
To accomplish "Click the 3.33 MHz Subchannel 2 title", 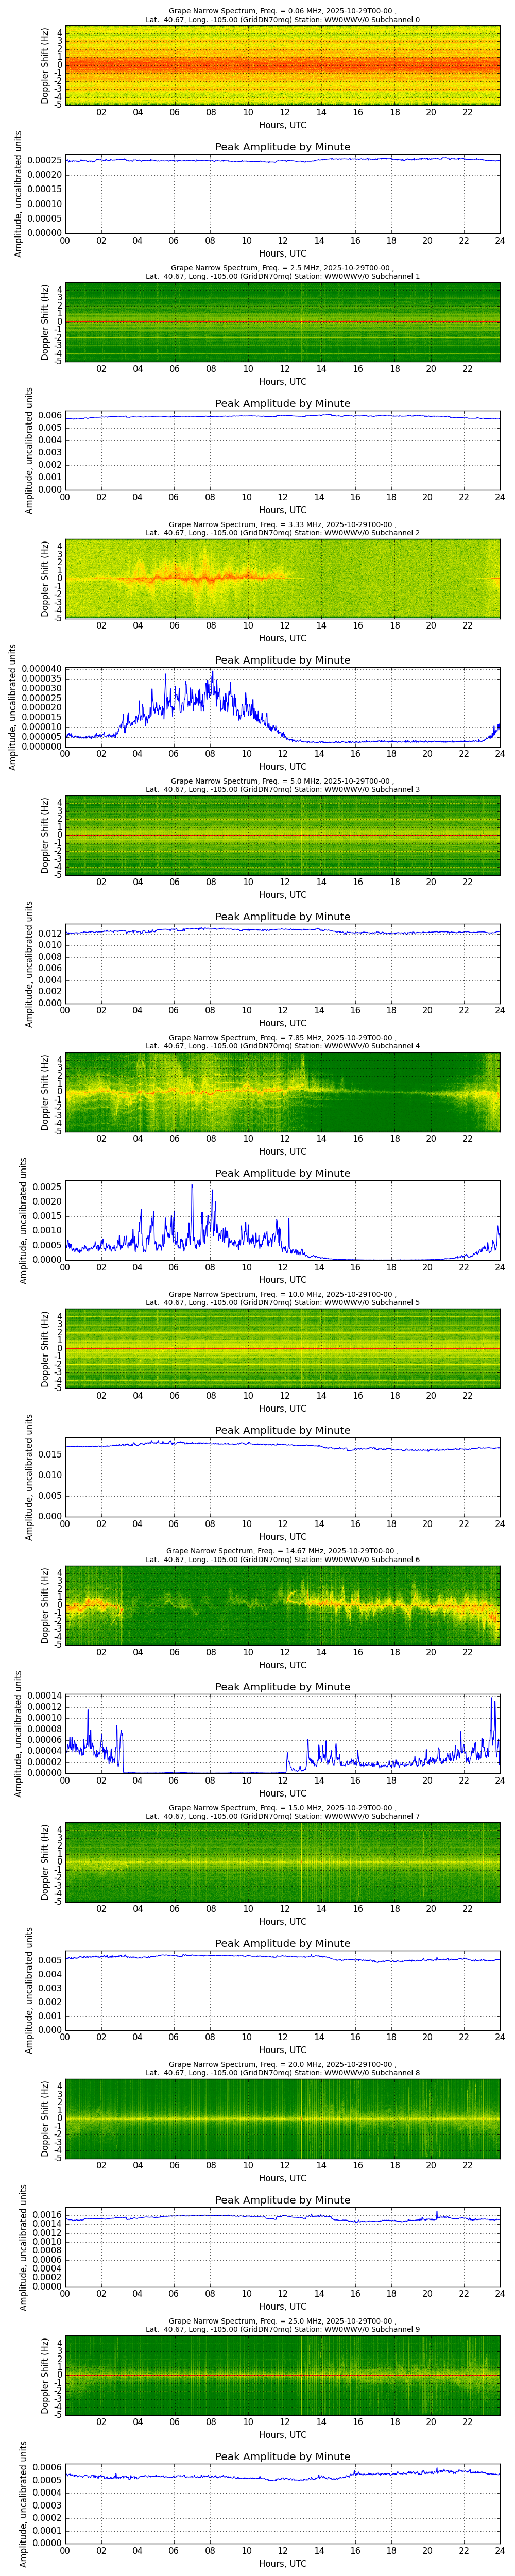I will click(283, 528).
